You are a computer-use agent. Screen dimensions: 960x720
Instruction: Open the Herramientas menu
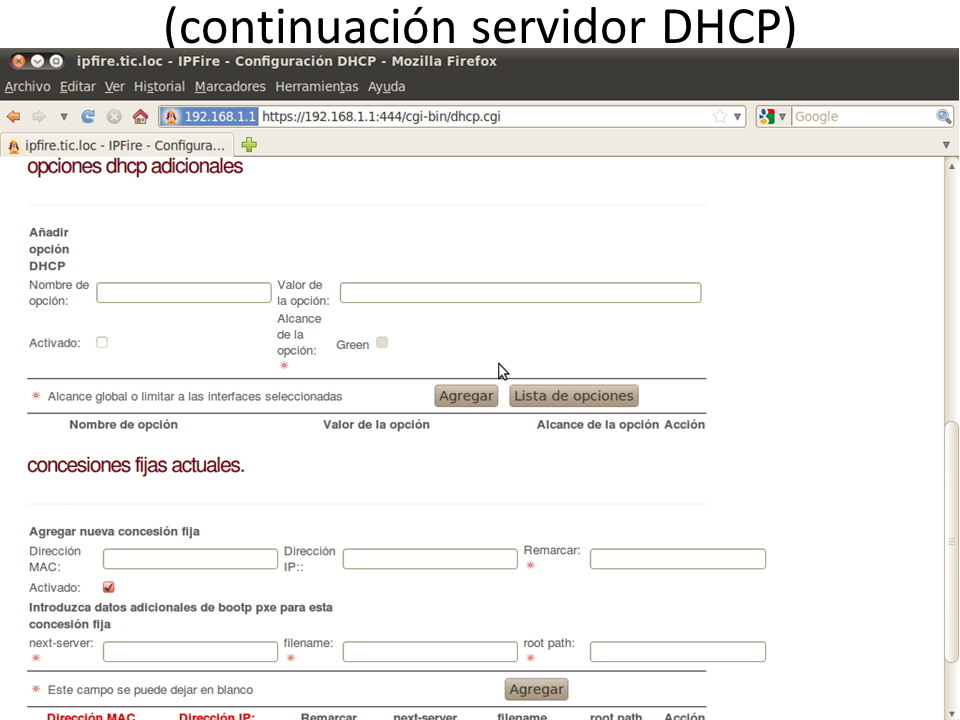(316, 87)
